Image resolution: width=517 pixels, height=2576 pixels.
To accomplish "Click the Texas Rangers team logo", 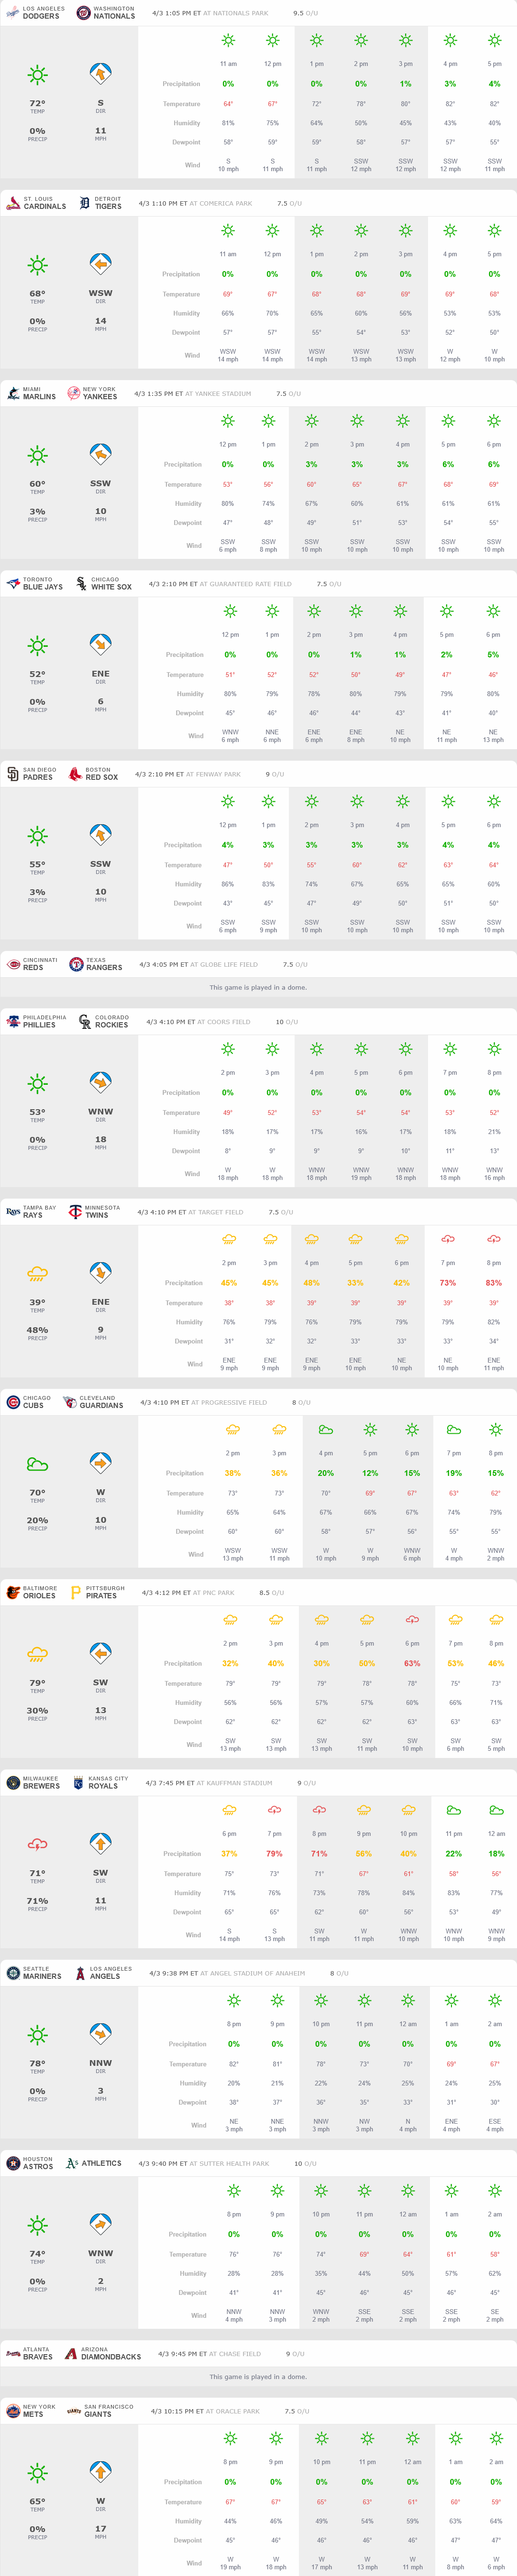I will [76, 964].
